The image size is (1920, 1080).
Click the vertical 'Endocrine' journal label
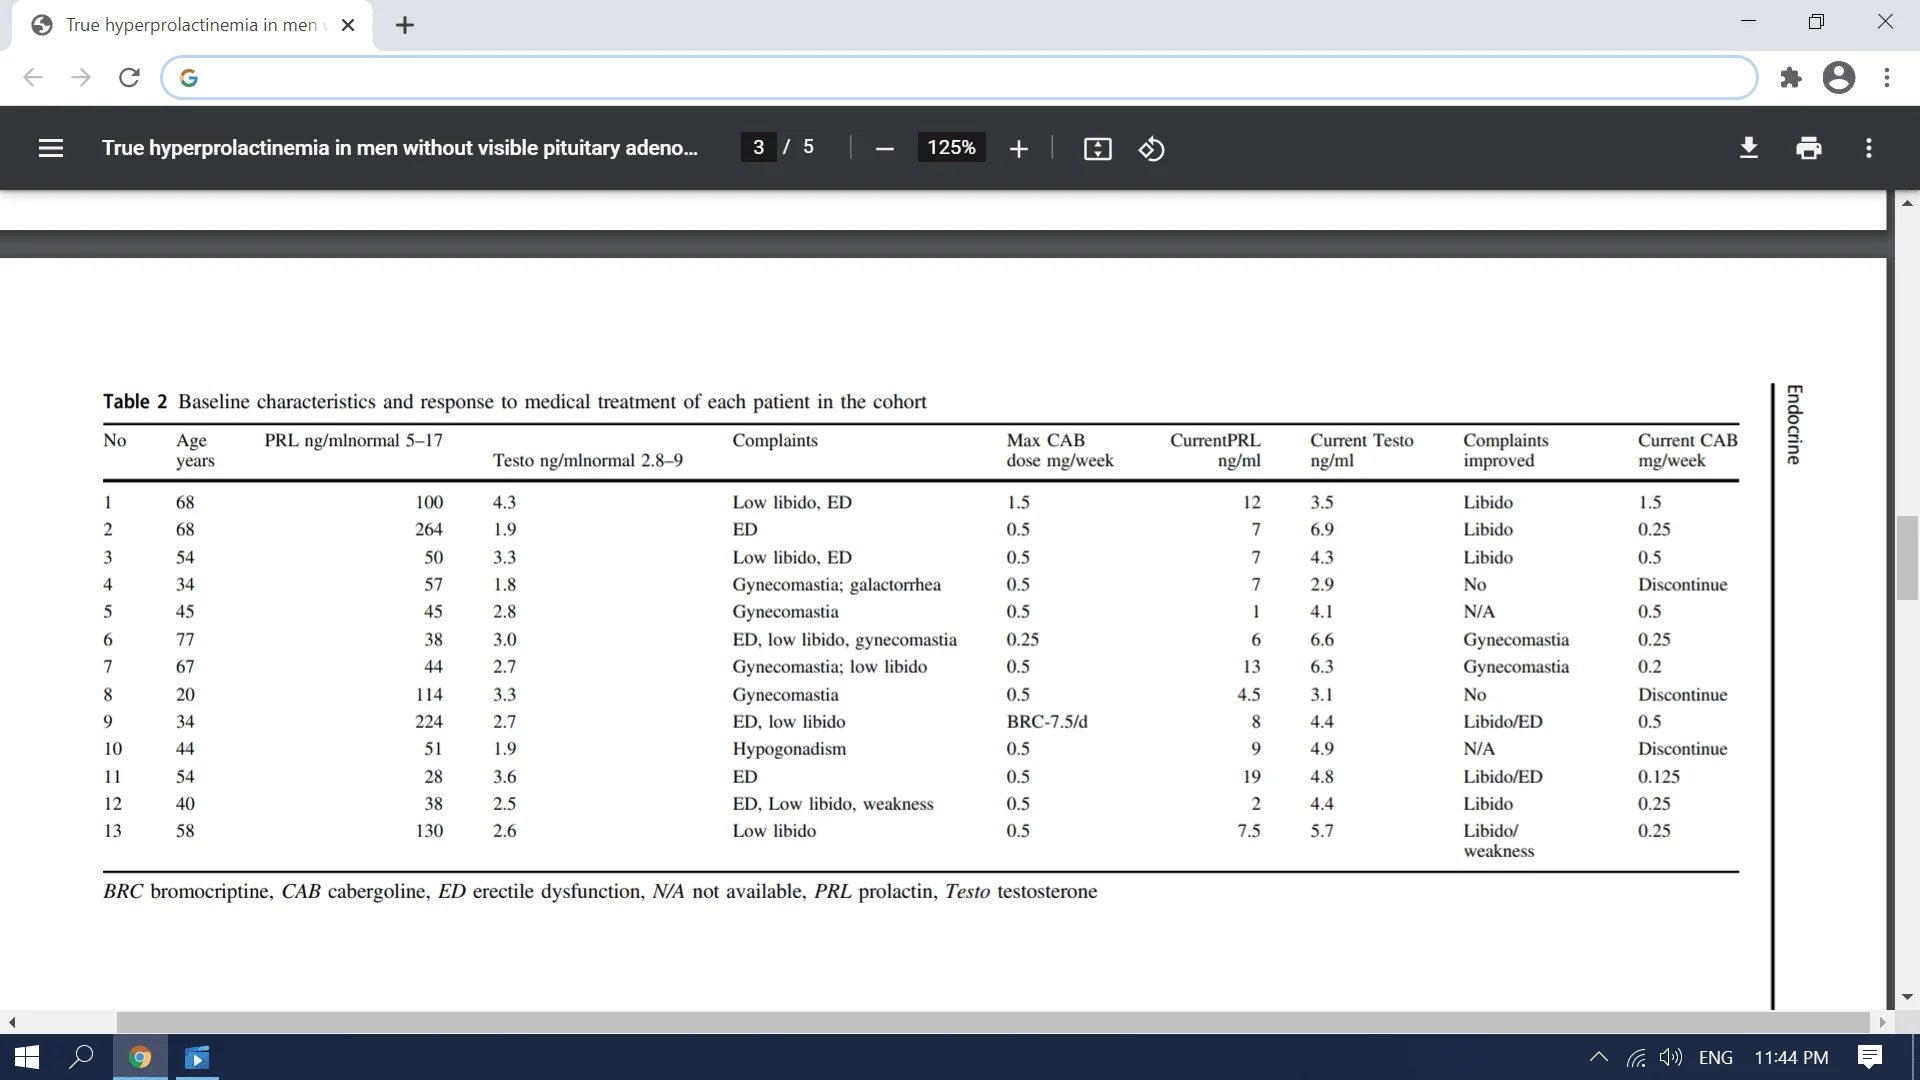pyautogui.click(x=1794, y=424)
